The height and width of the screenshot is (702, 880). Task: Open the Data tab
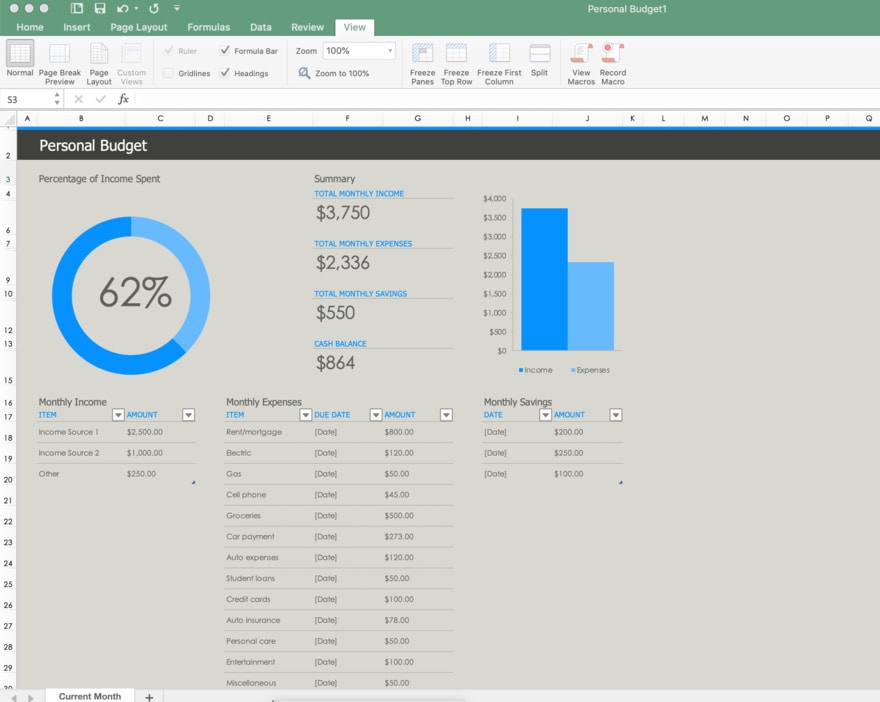(260, 27)
